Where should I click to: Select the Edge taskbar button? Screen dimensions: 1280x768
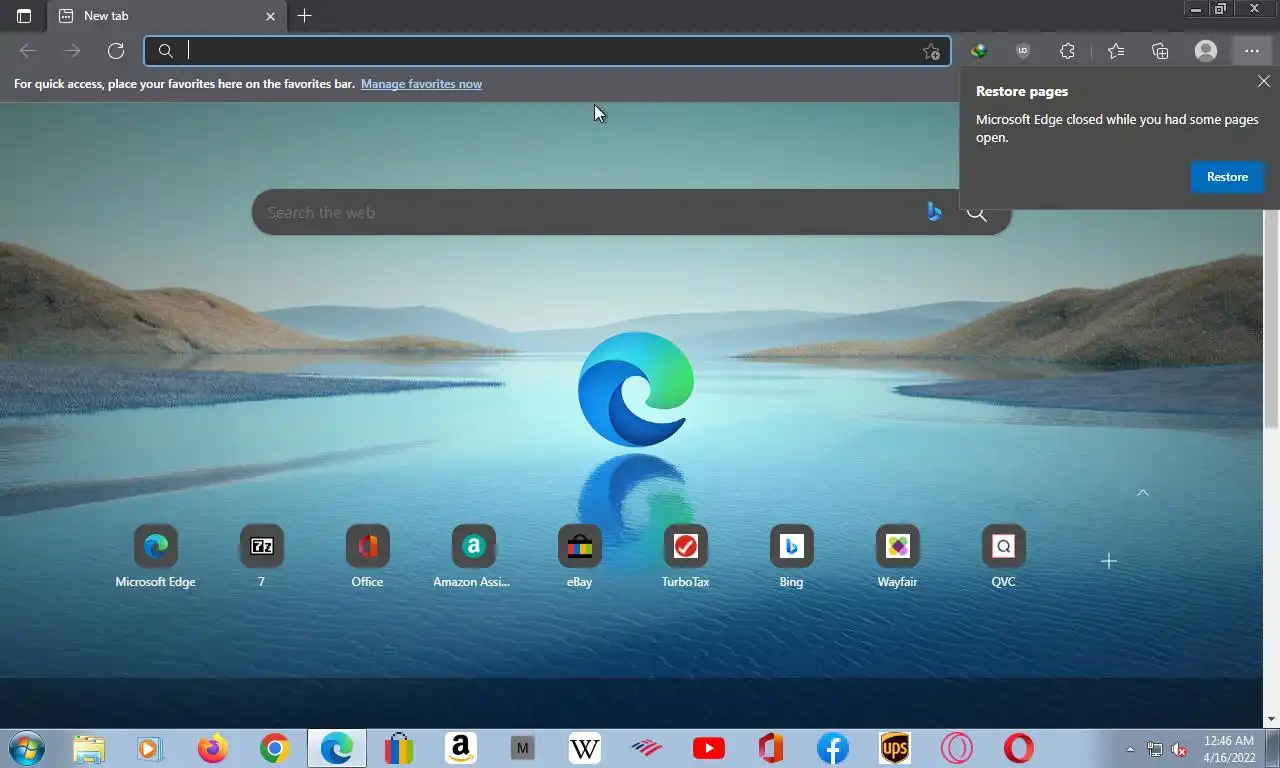337,748
